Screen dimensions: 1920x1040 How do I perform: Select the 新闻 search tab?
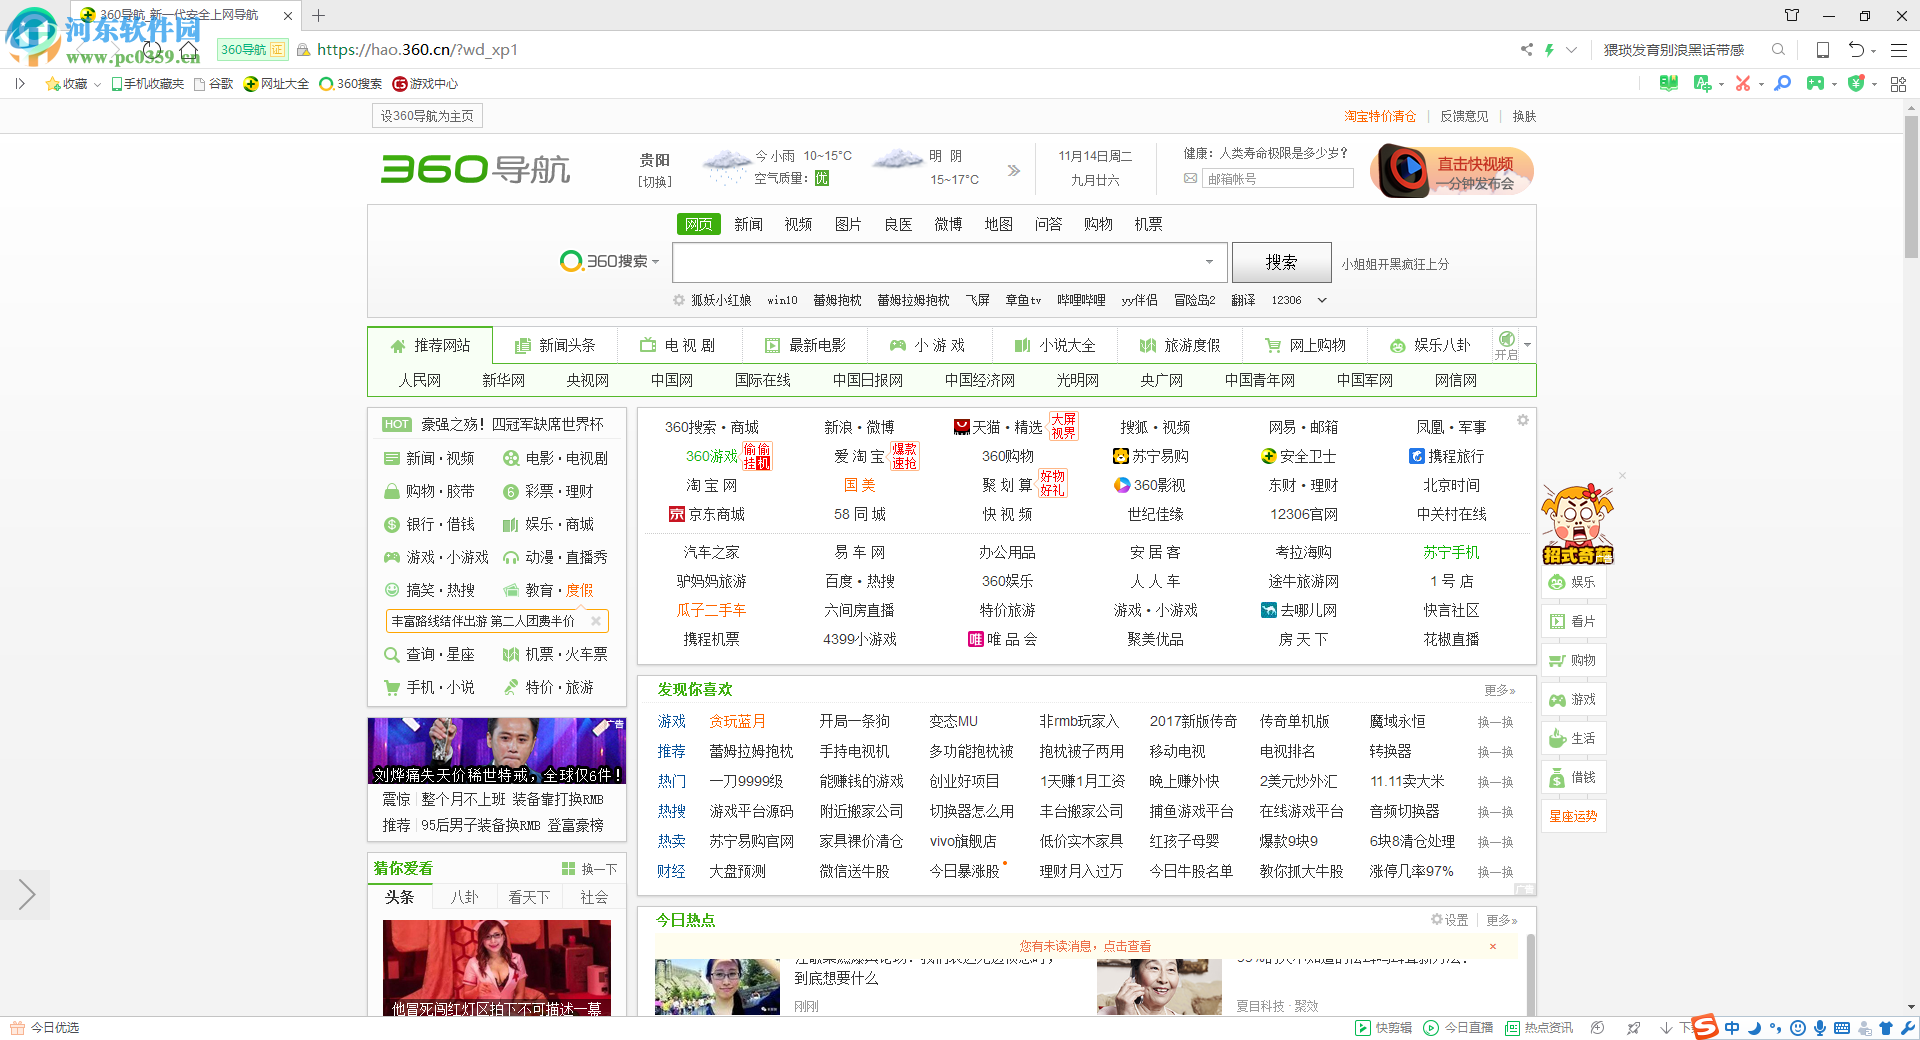pyautogui.click(x=748, y=224)
